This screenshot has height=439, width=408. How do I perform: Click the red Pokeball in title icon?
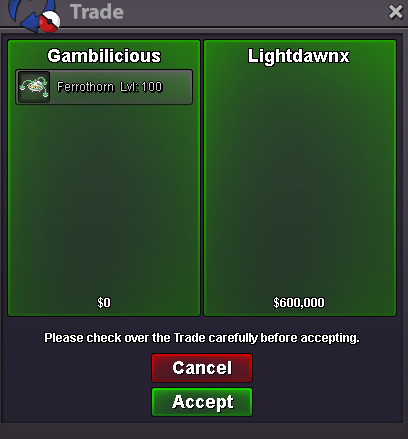(49, 22)
